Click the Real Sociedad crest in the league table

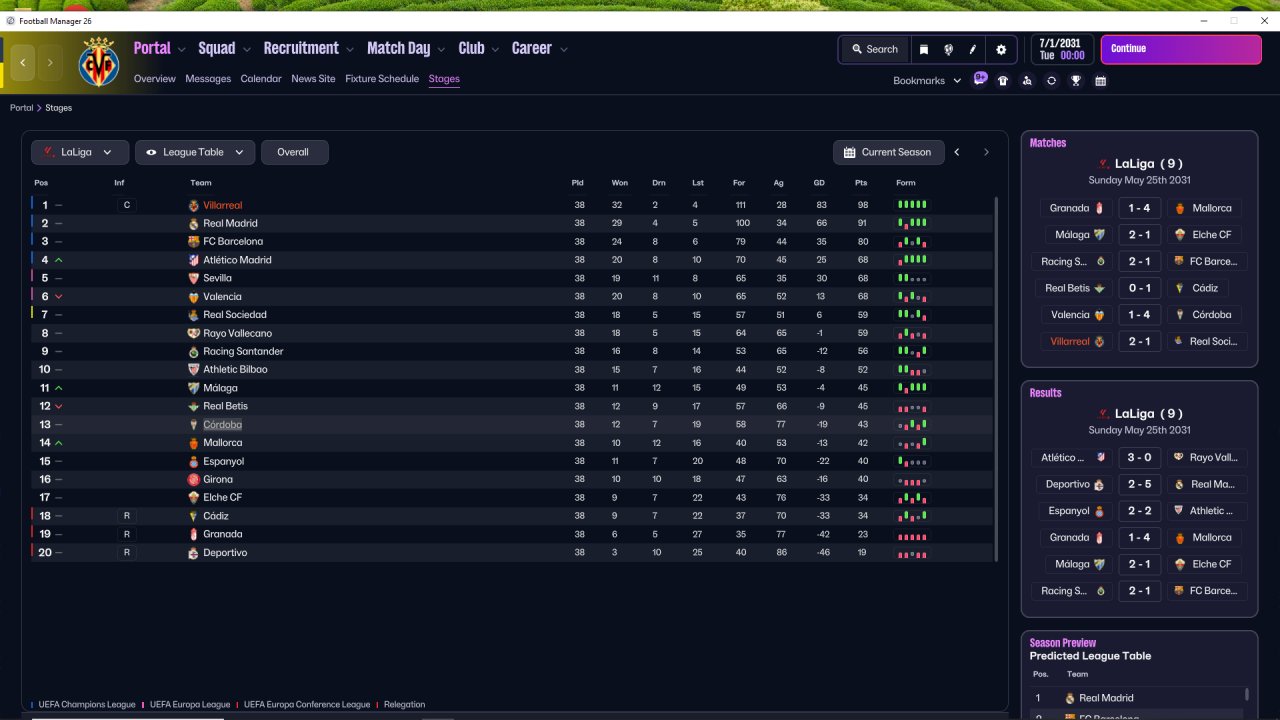(194, 315)
